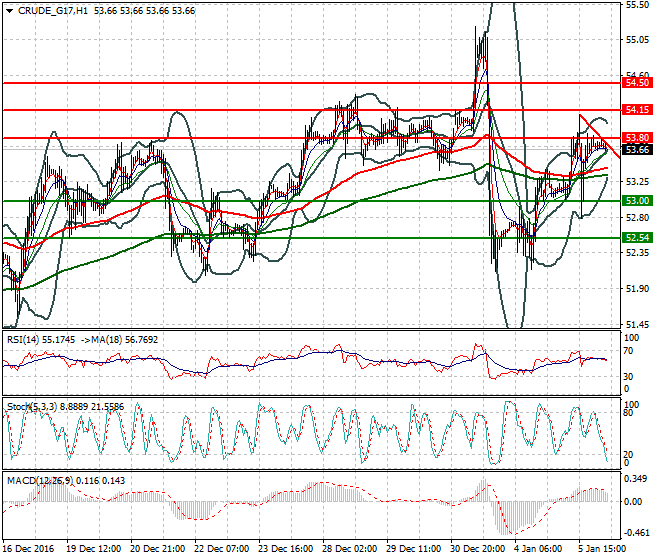Click the 51.90 price scale value
Viewport: 660px width, 560px height.
637,289
